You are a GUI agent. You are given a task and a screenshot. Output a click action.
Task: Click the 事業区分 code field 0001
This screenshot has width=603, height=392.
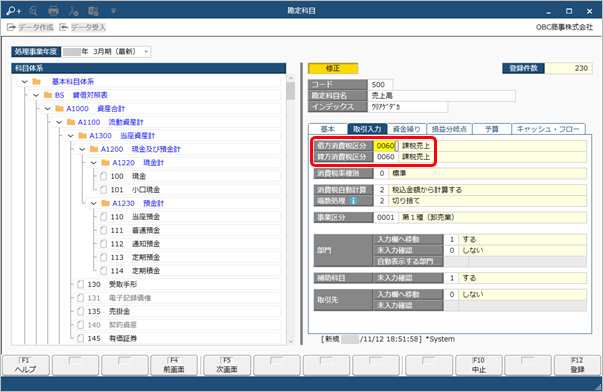pyautogui.click(x=386, y=217)
